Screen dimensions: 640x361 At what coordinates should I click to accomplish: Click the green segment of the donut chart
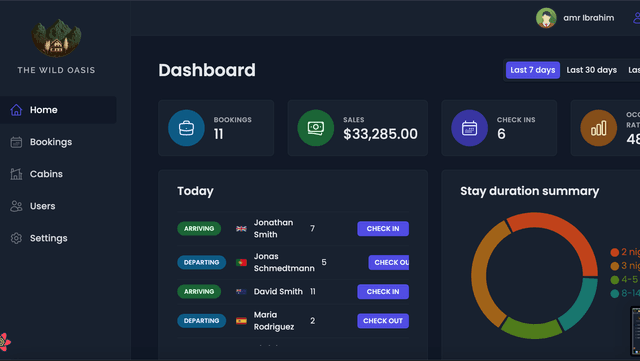pyautogui.click(x=532, y=330)
